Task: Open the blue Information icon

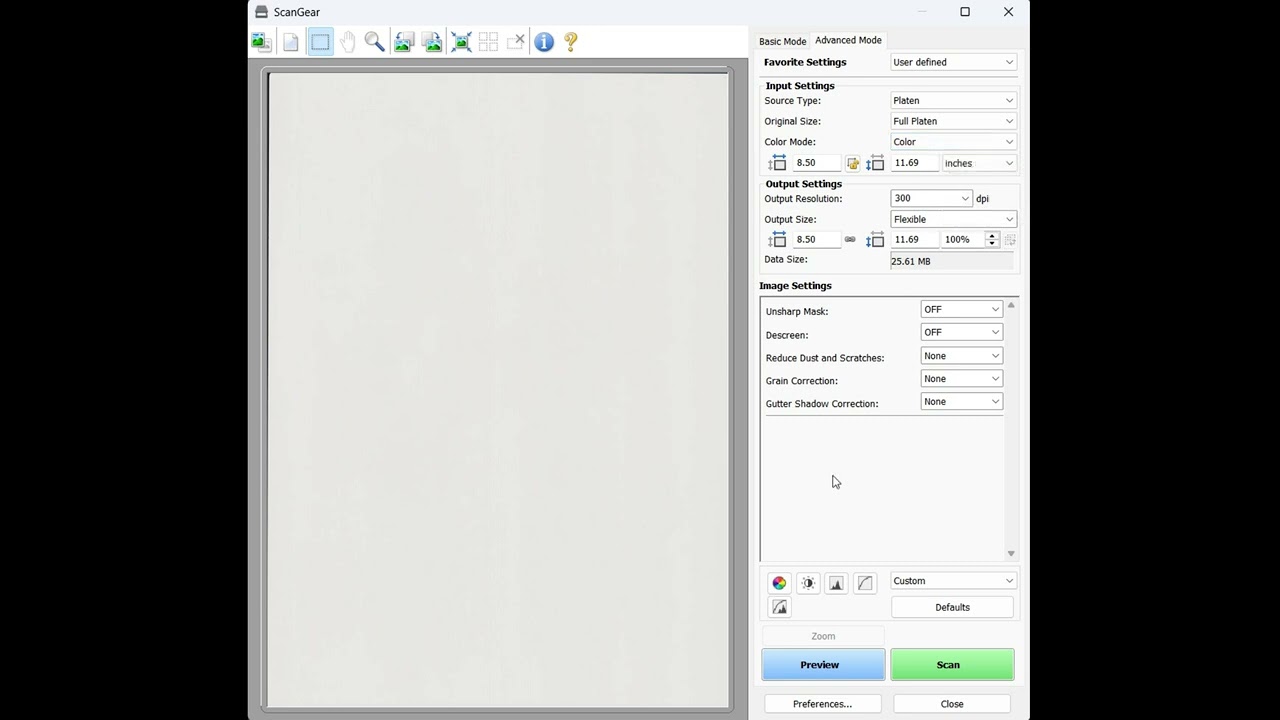Action: (544, 42)
